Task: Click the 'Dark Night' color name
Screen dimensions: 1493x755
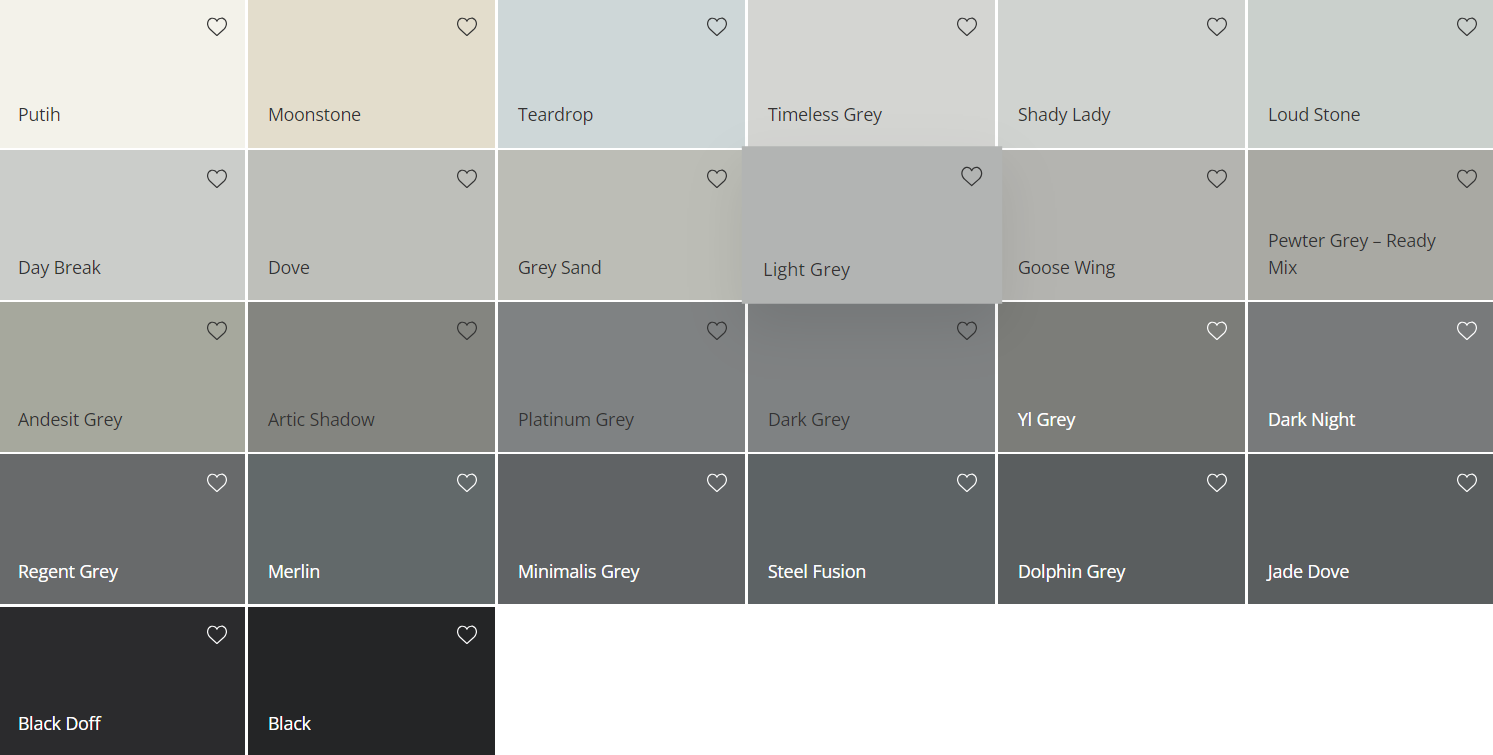Action: pyautogui.click(x=1311, y=420)
